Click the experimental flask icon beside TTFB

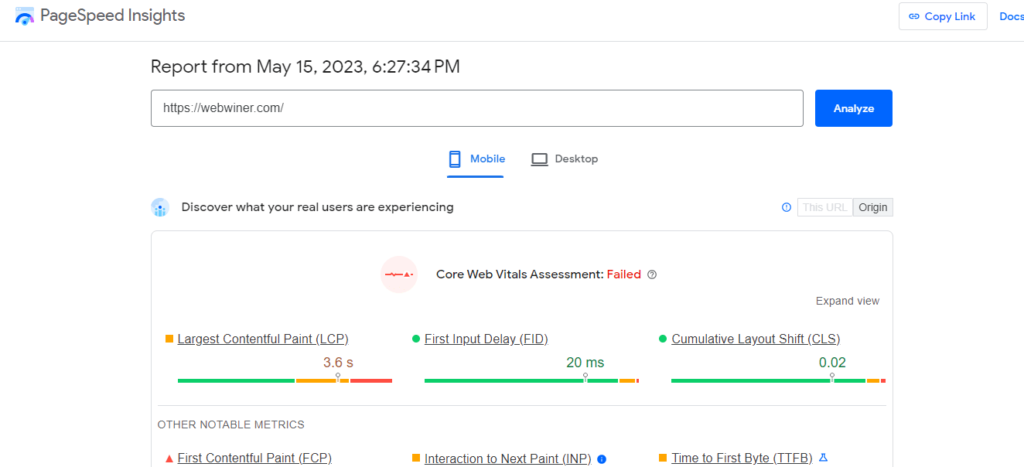823,458
